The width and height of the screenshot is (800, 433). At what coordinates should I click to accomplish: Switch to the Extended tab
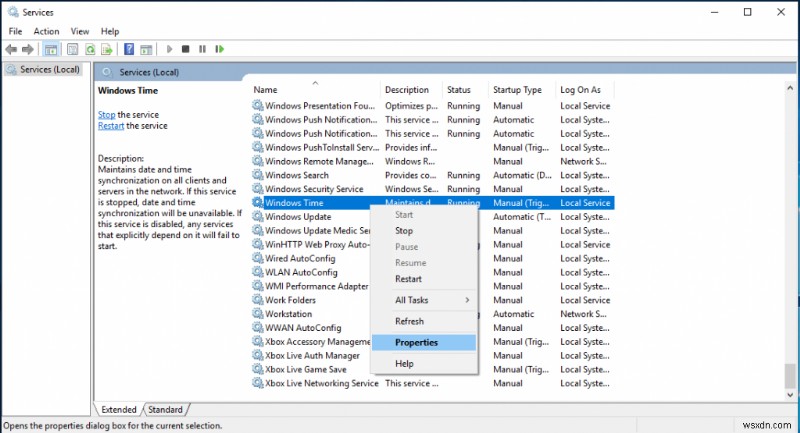pos(119,410)
